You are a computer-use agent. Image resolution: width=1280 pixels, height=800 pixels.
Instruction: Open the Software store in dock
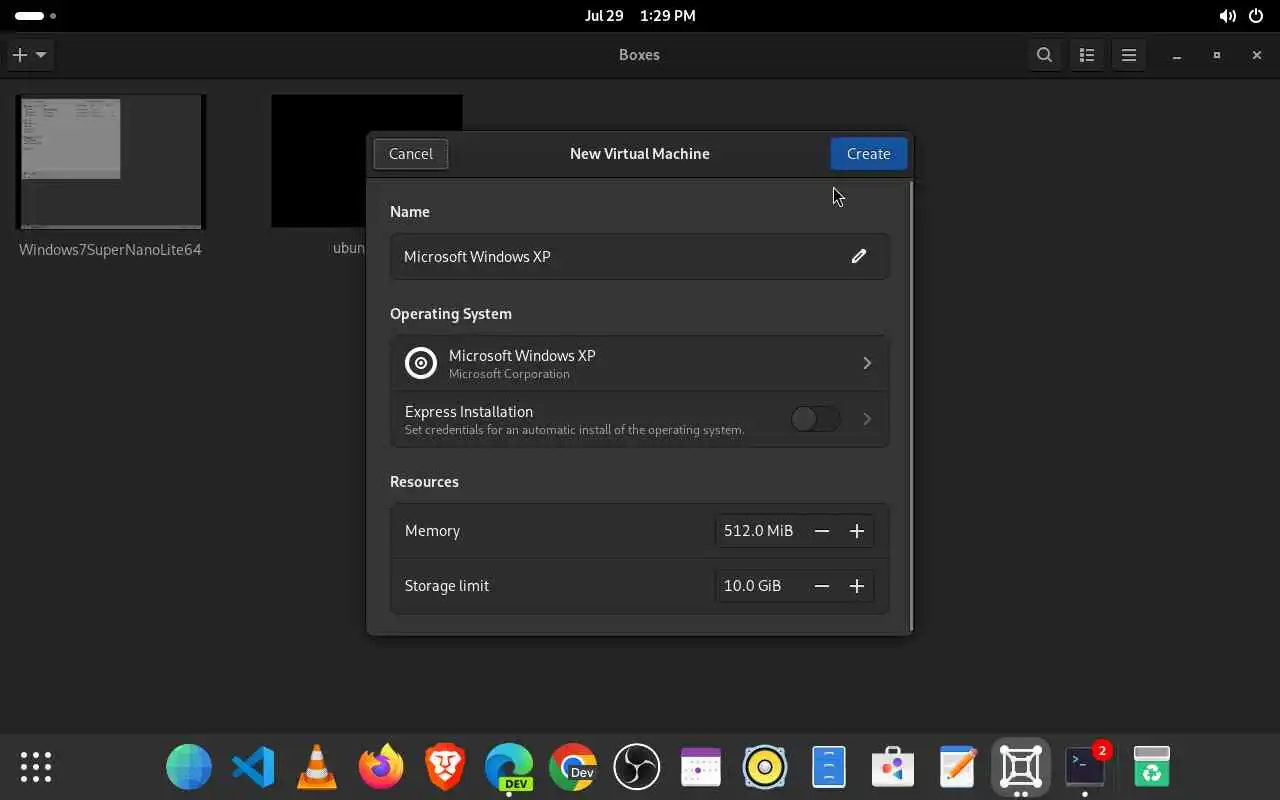[x=893, y=767]
